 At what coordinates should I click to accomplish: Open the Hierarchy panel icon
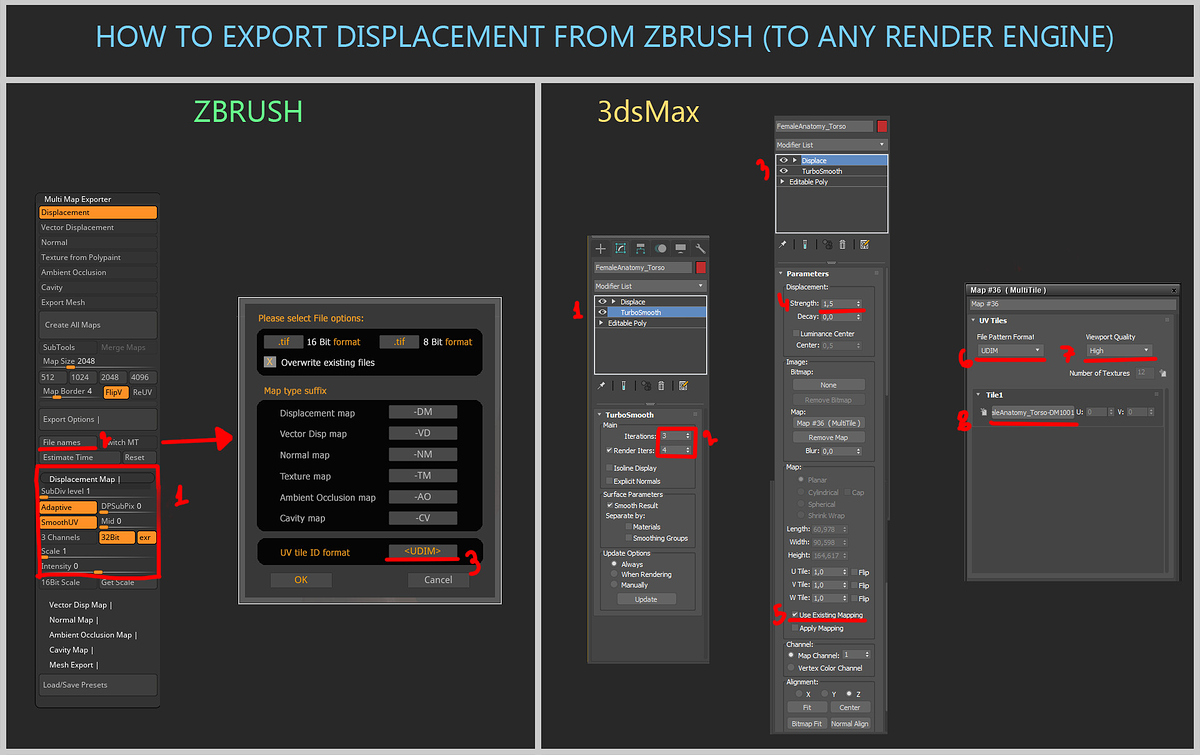point(641,248)
